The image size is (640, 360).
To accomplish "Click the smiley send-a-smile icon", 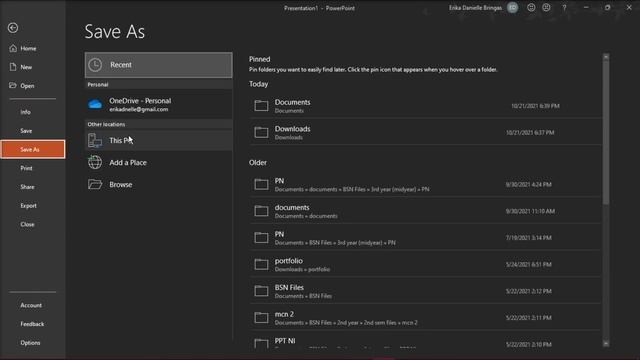I will 531,7.
